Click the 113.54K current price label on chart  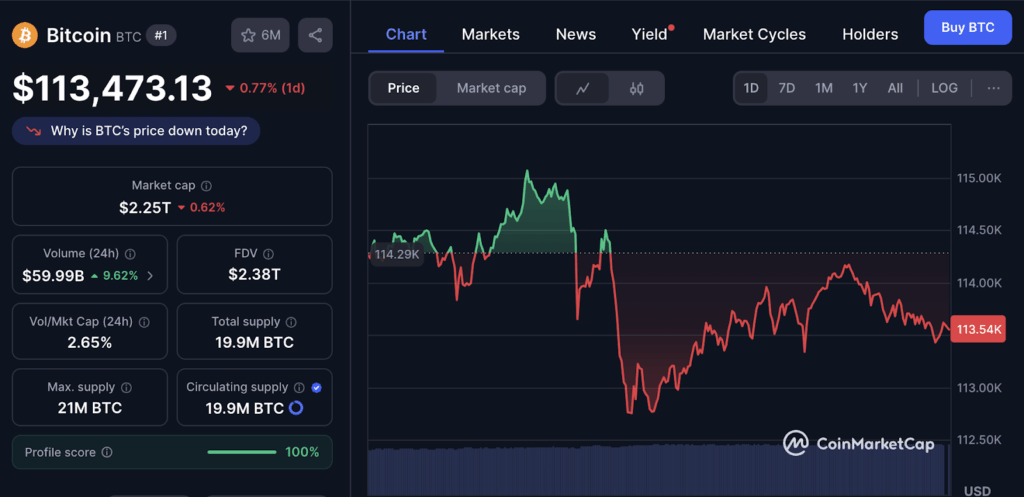(979, 329)
